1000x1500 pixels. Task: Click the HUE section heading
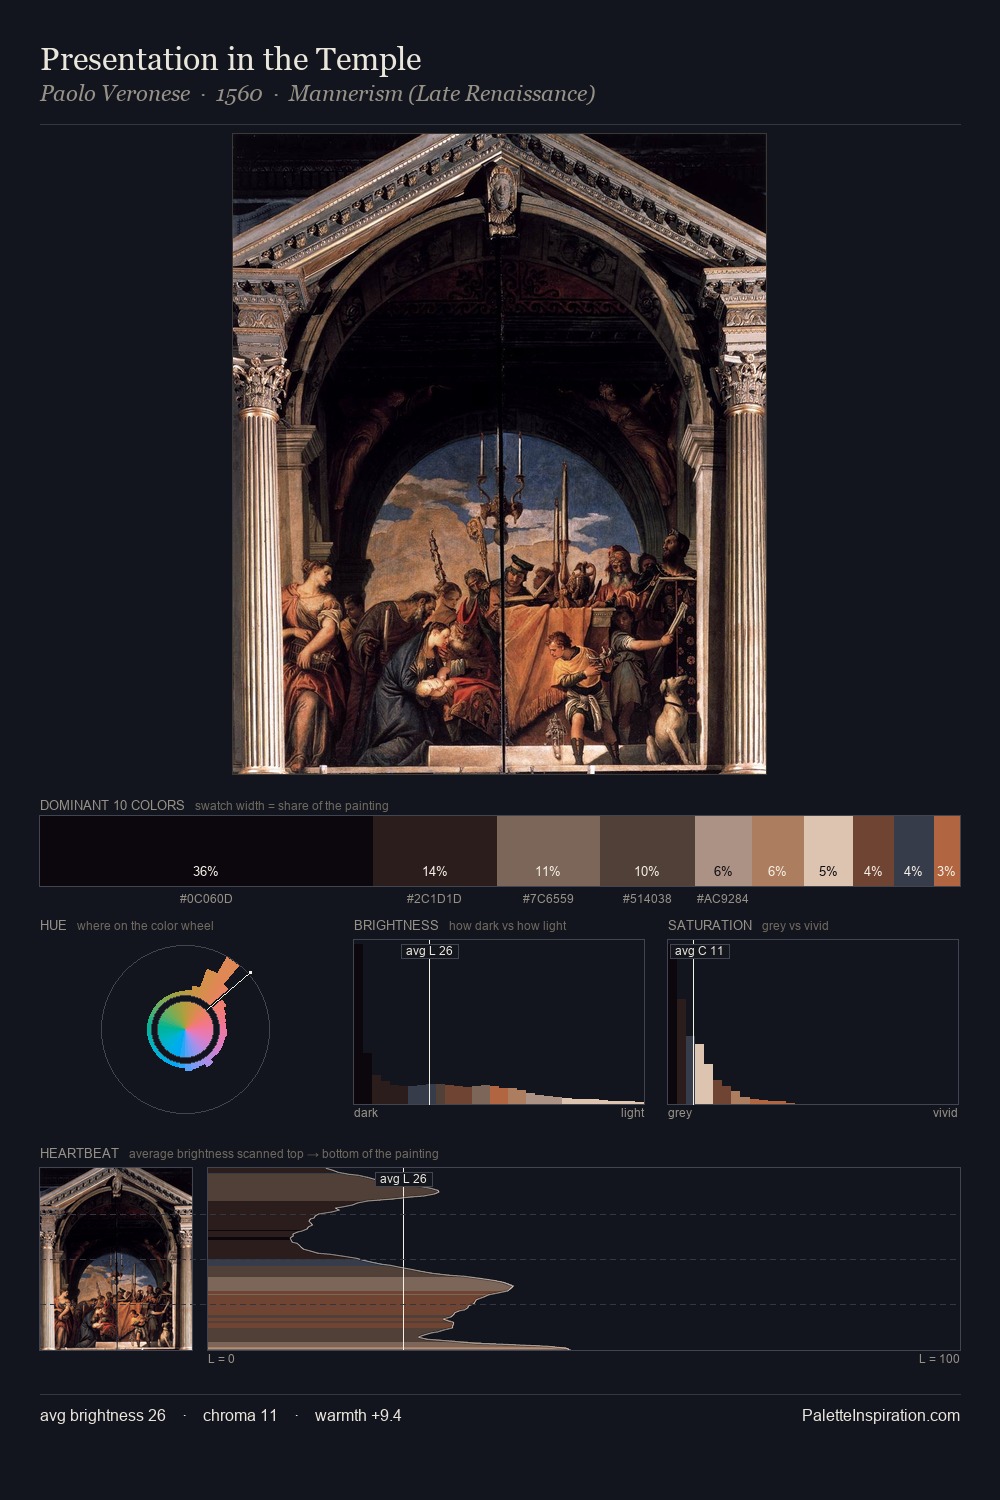point(53,925)
